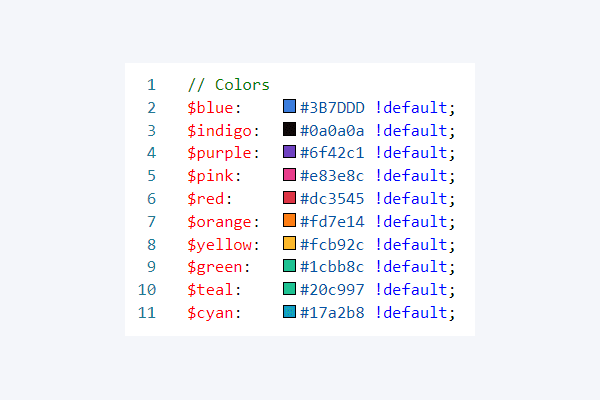Click the cyan #17a2b8 color swatch
Screen dimensions: 600x400
coord(289,312)
